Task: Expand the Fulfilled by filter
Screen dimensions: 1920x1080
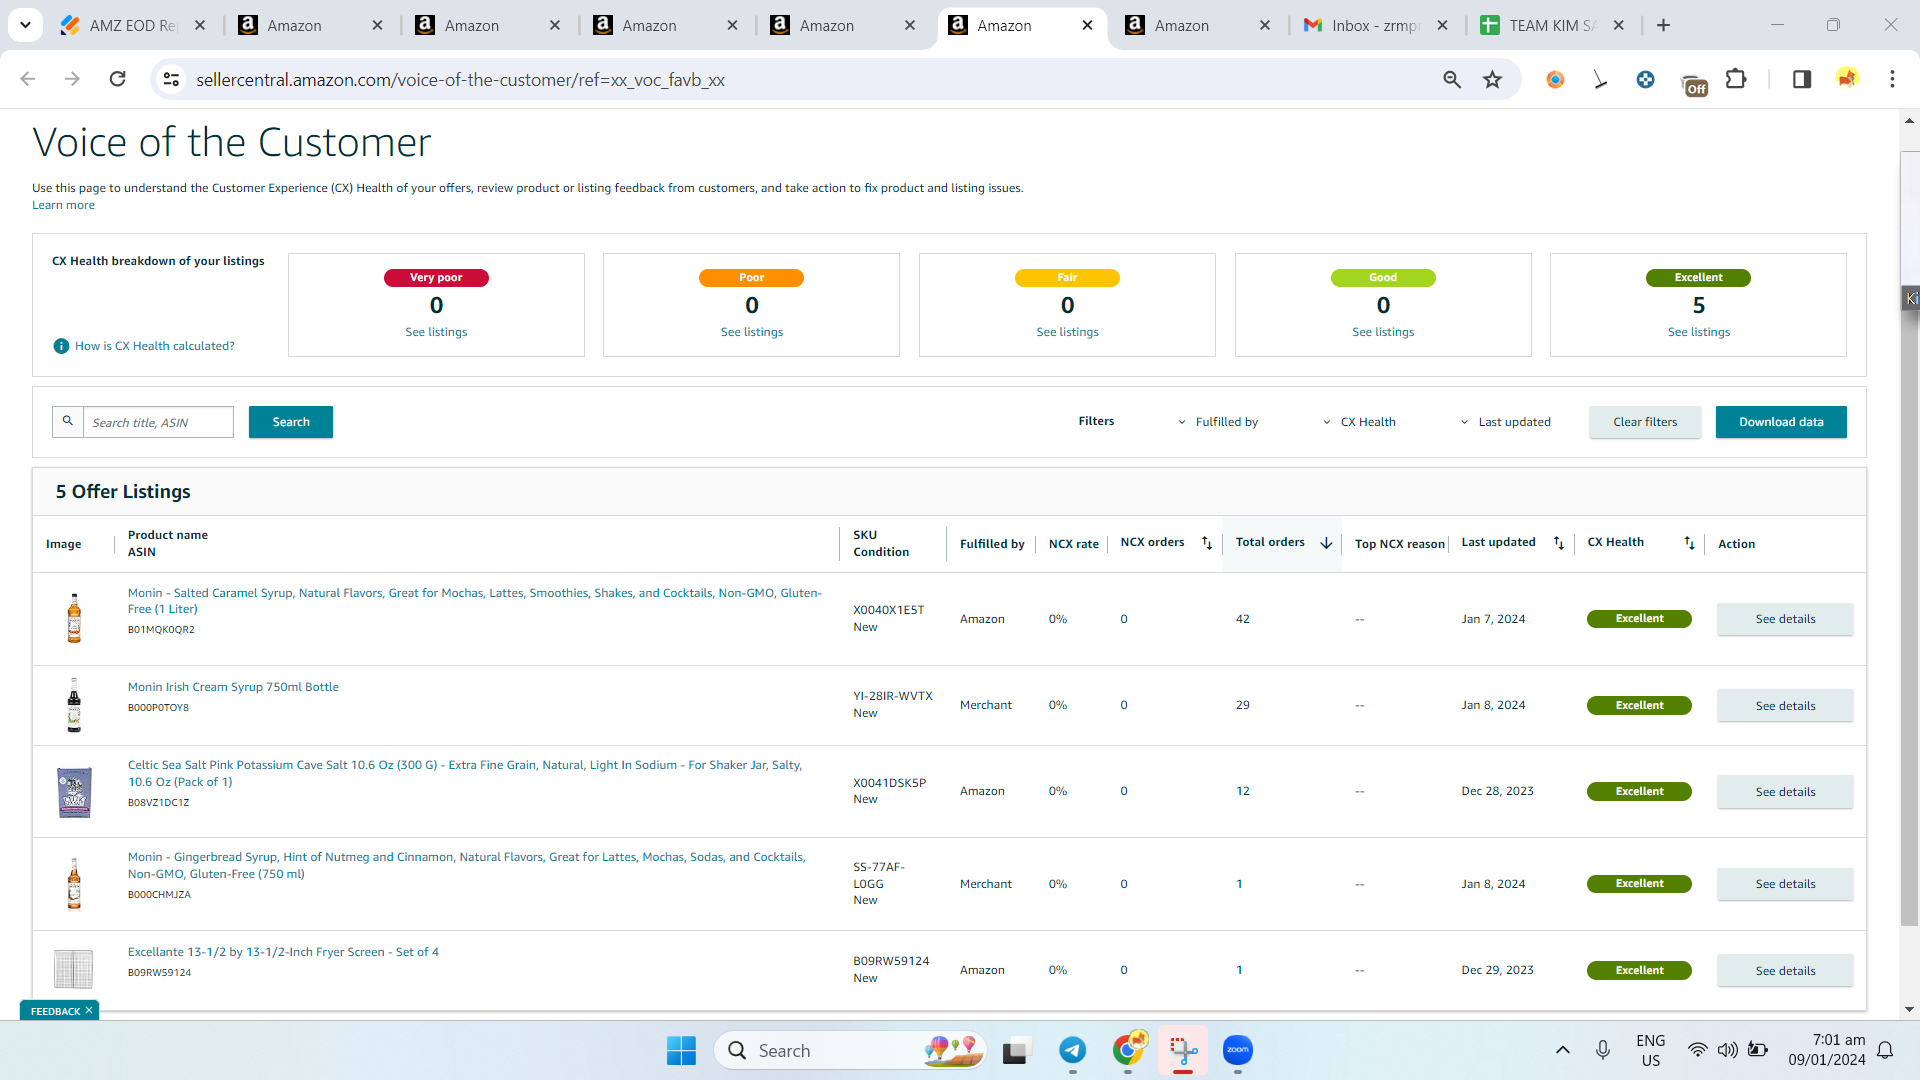Action: (x=1218, y=422)
